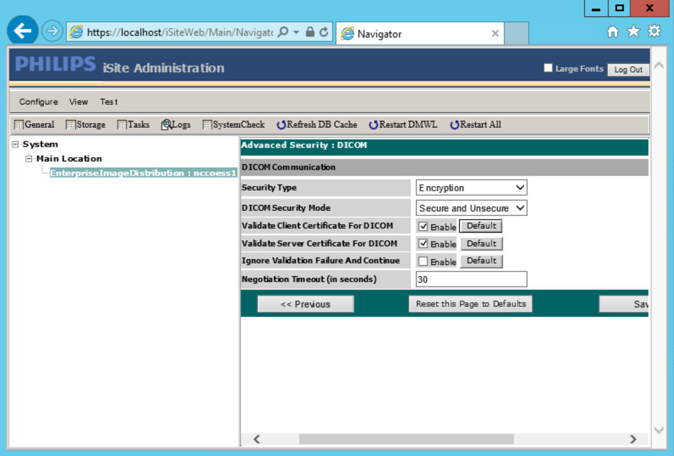The width and height of the screenshot is (674, 456).
Task: Click Refresh DB Cache
Action: tap(317, 125)
